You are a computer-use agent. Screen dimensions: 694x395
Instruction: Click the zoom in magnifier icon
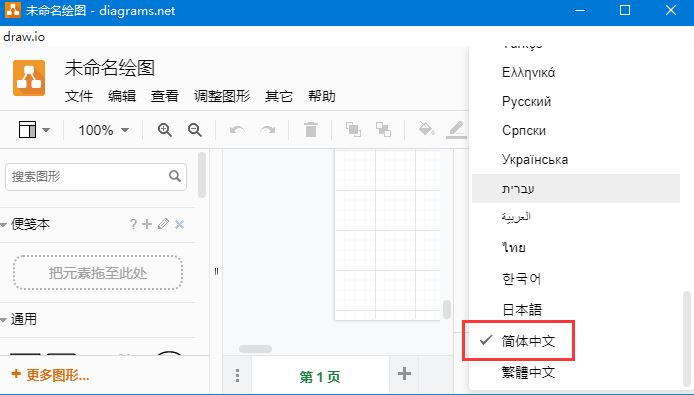pyautogui.click(x=165, y=130)
